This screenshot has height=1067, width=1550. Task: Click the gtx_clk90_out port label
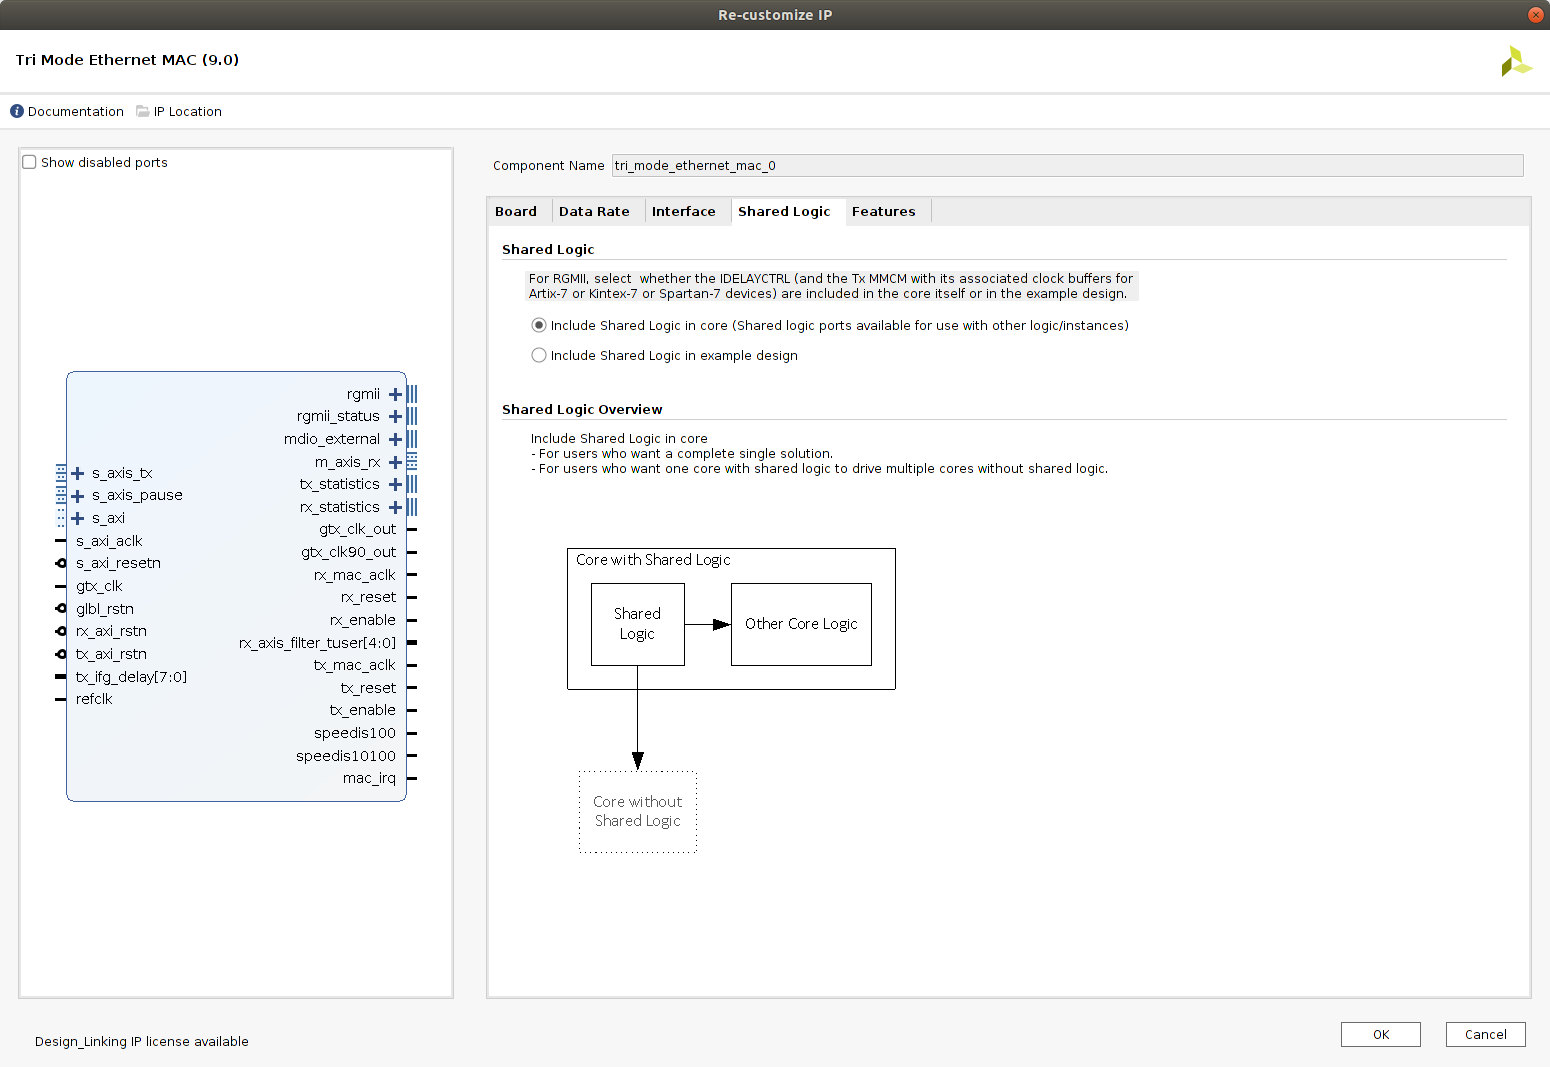(x=349, y=552)
